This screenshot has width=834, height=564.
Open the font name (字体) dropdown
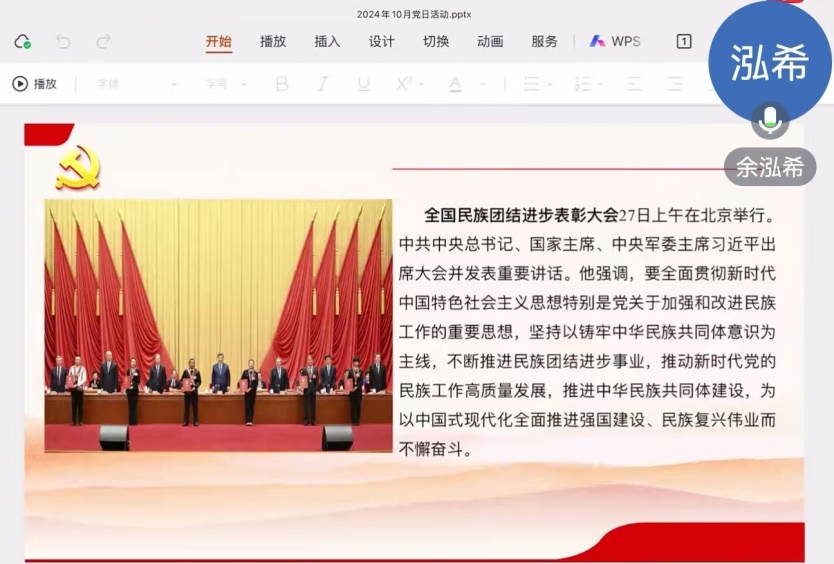point(136,84)
